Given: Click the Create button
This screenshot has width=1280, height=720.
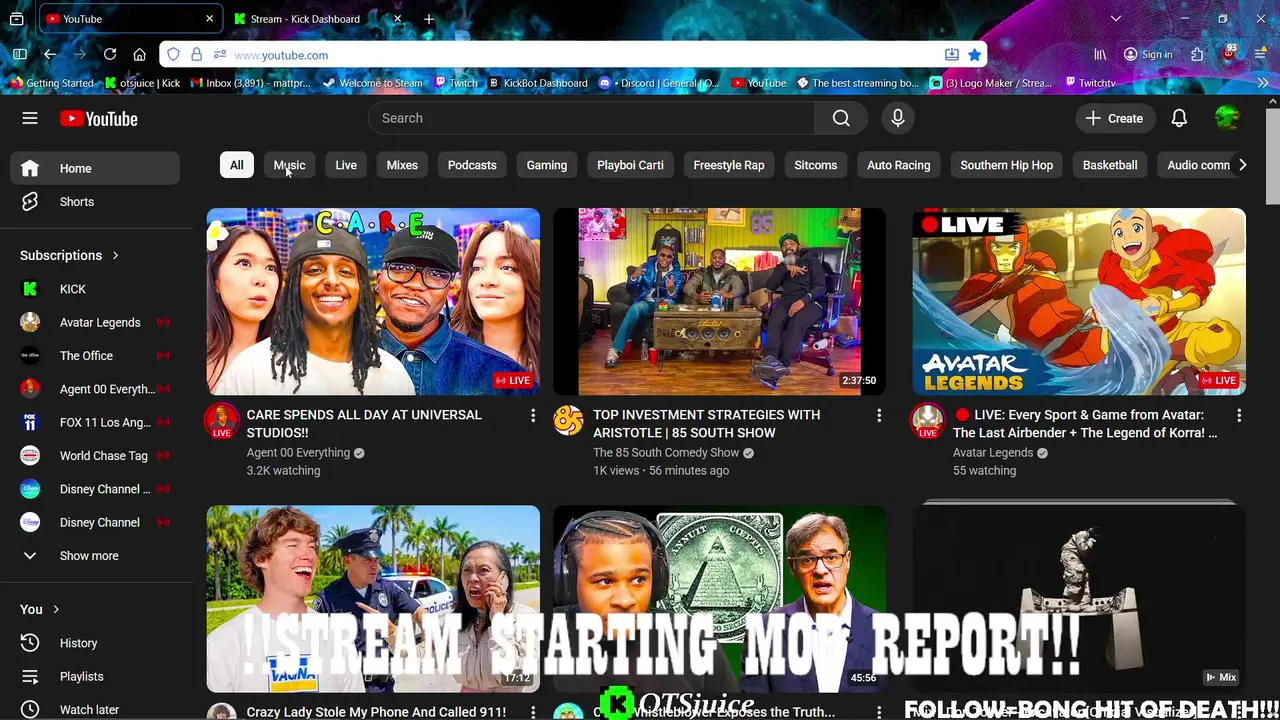Looking at the screenshot, I should pos(1116,118).
